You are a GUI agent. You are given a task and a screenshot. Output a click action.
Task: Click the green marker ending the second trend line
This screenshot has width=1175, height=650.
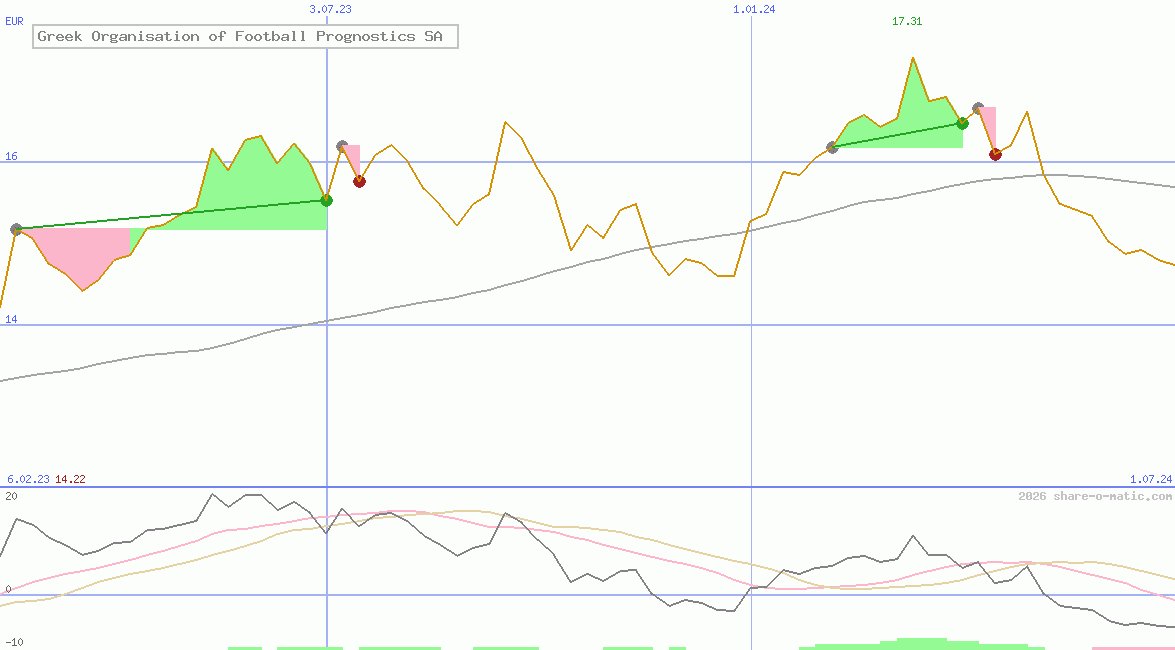(x=962, y=123)
